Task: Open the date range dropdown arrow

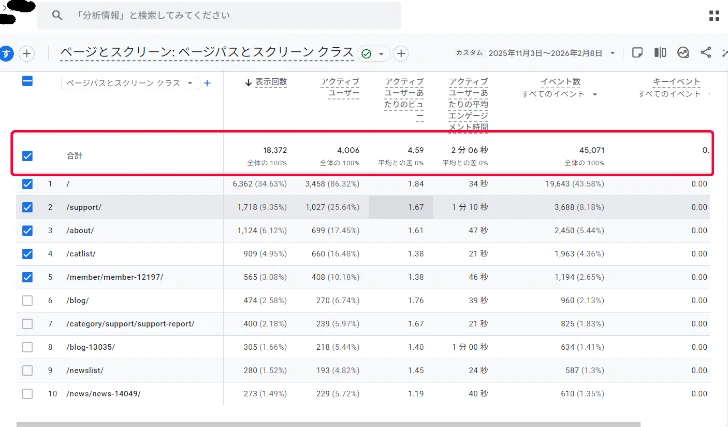Action: coord(612,53)
